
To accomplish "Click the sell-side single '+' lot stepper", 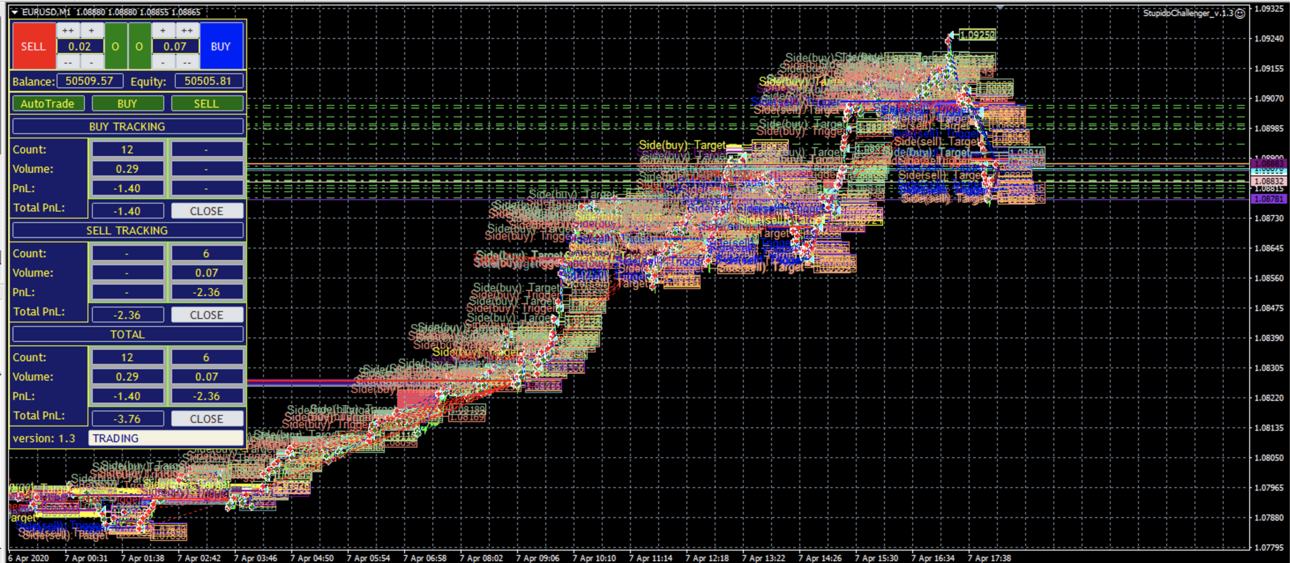I will click(x=91, y=31).
